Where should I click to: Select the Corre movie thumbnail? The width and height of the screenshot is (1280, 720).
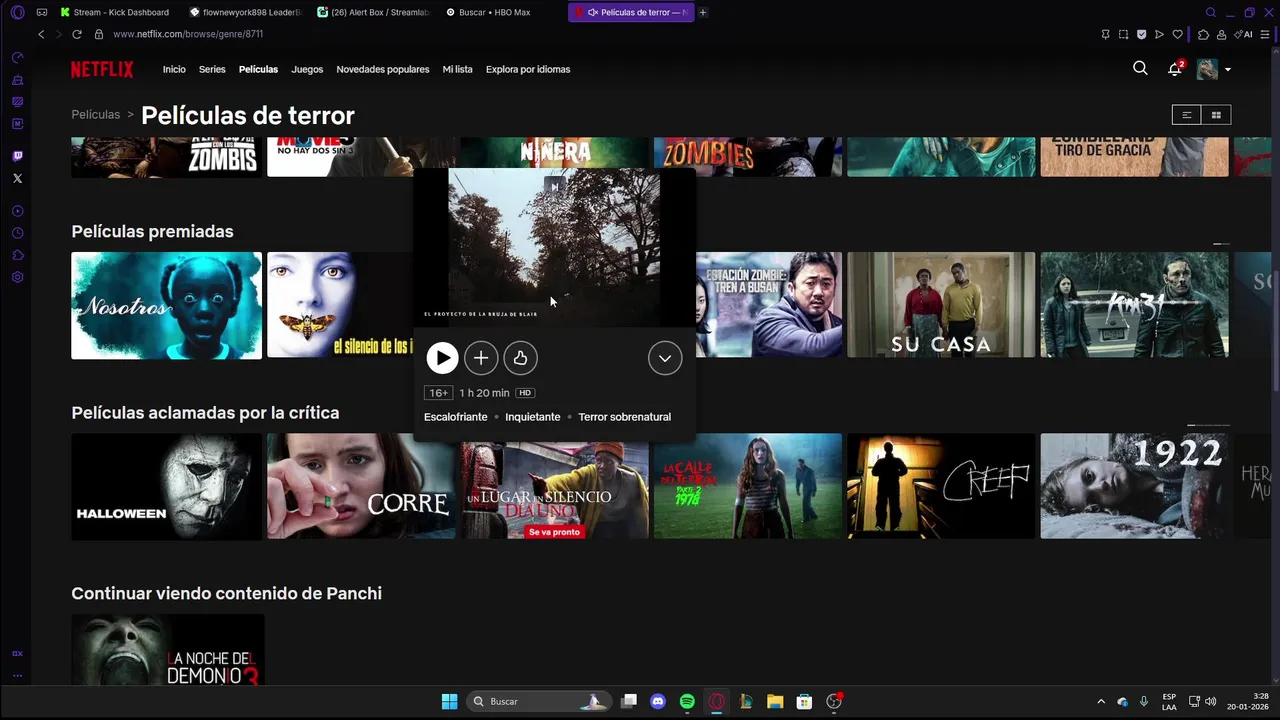pyautogui.click(x=361, y=486)
